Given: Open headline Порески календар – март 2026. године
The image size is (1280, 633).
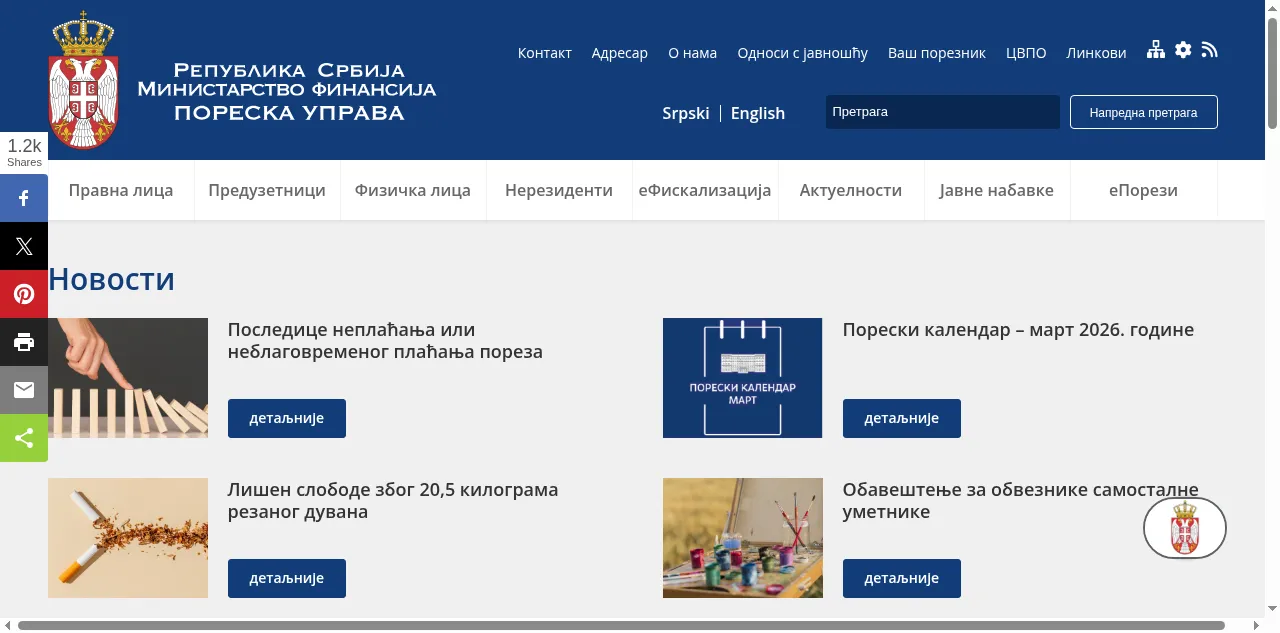Looking at the screenshot, I should pos(1018,330).
